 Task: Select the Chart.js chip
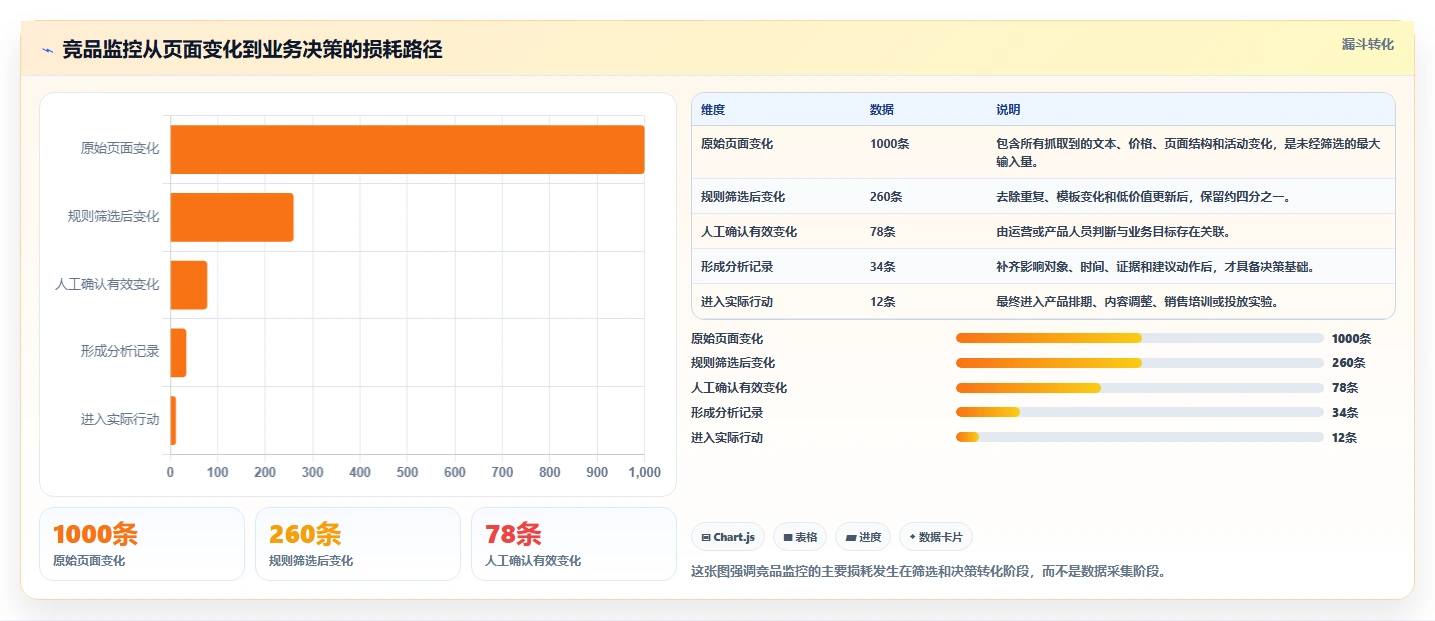(x=728, y=537)
